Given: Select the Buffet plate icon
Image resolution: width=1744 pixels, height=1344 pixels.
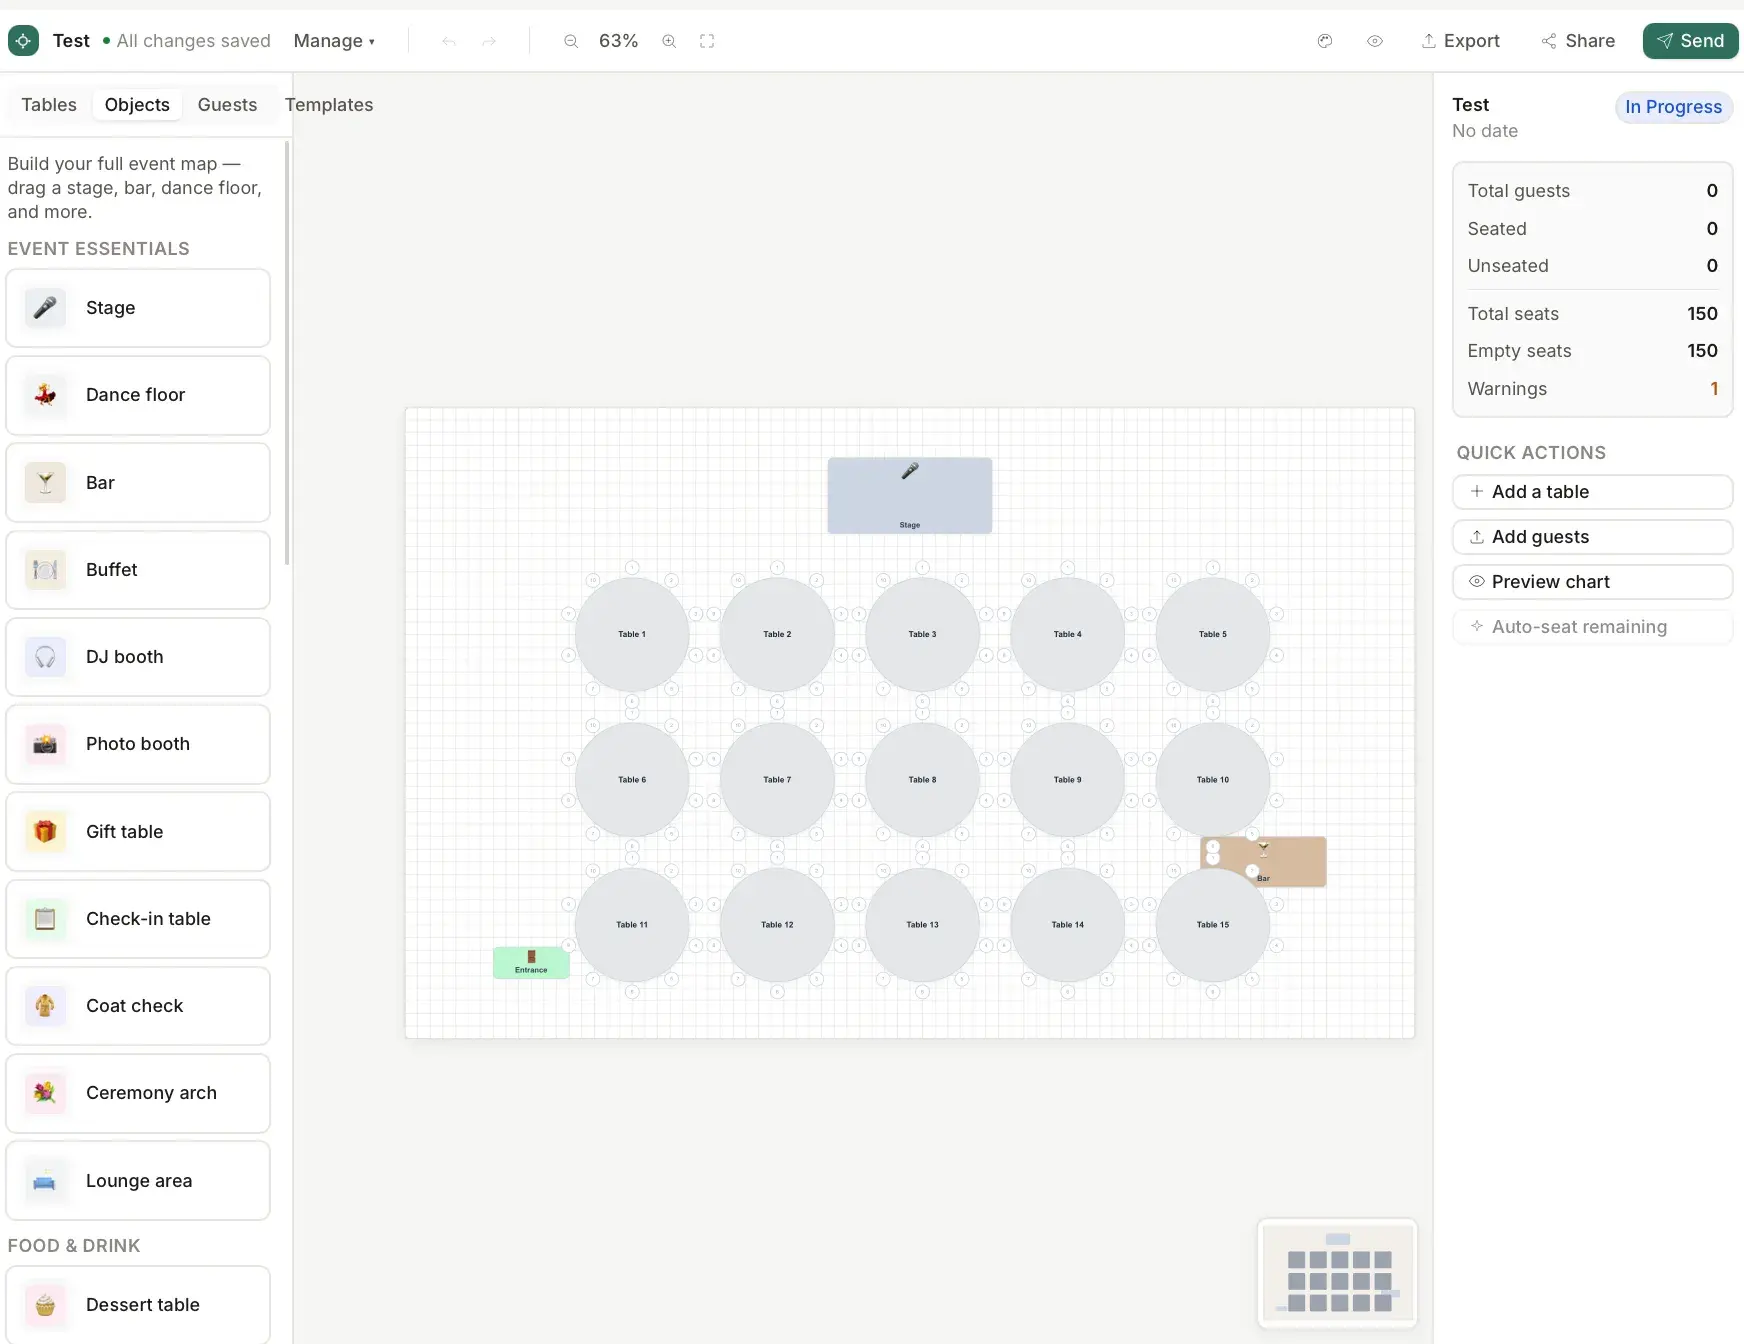Looking at the screenshot, I should (45, 570).
